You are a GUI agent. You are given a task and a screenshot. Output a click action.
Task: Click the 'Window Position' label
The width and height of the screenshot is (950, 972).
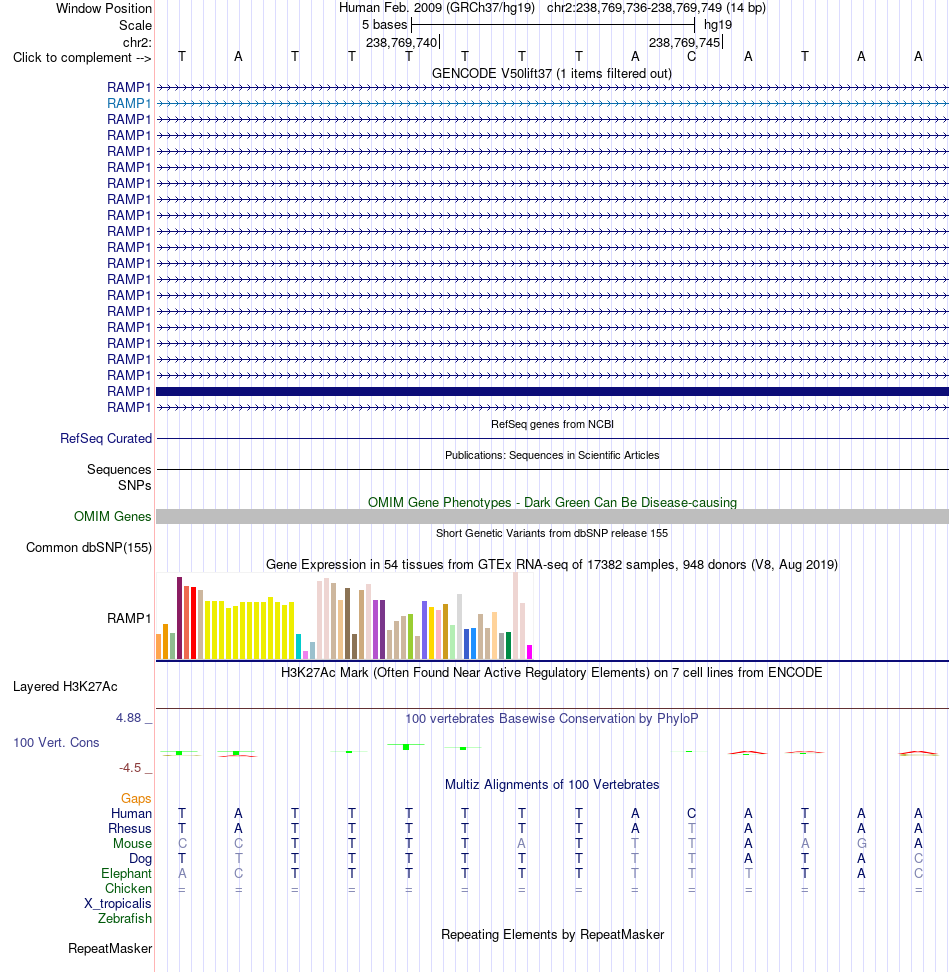103,9
